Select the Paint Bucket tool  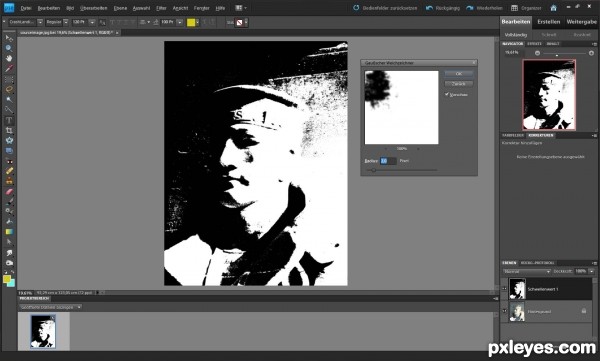click(9, 222)
